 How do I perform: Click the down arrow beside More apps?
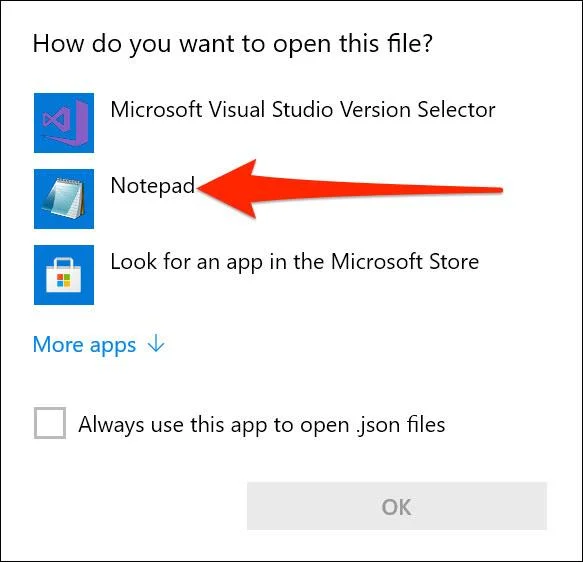156,343
